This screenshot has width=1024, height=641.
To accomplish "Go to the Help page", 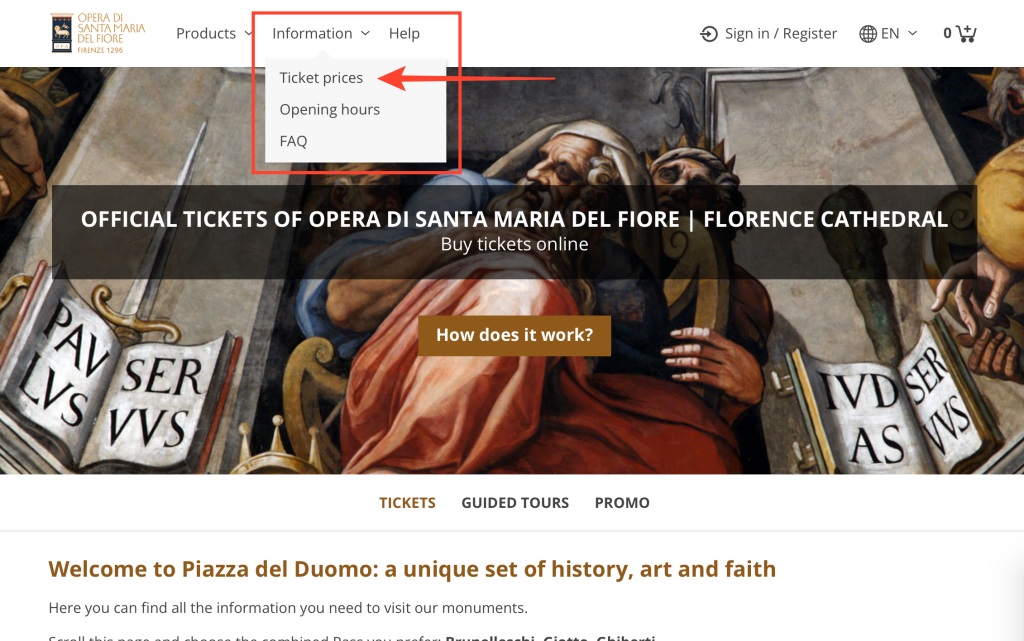I will point(404,33).
